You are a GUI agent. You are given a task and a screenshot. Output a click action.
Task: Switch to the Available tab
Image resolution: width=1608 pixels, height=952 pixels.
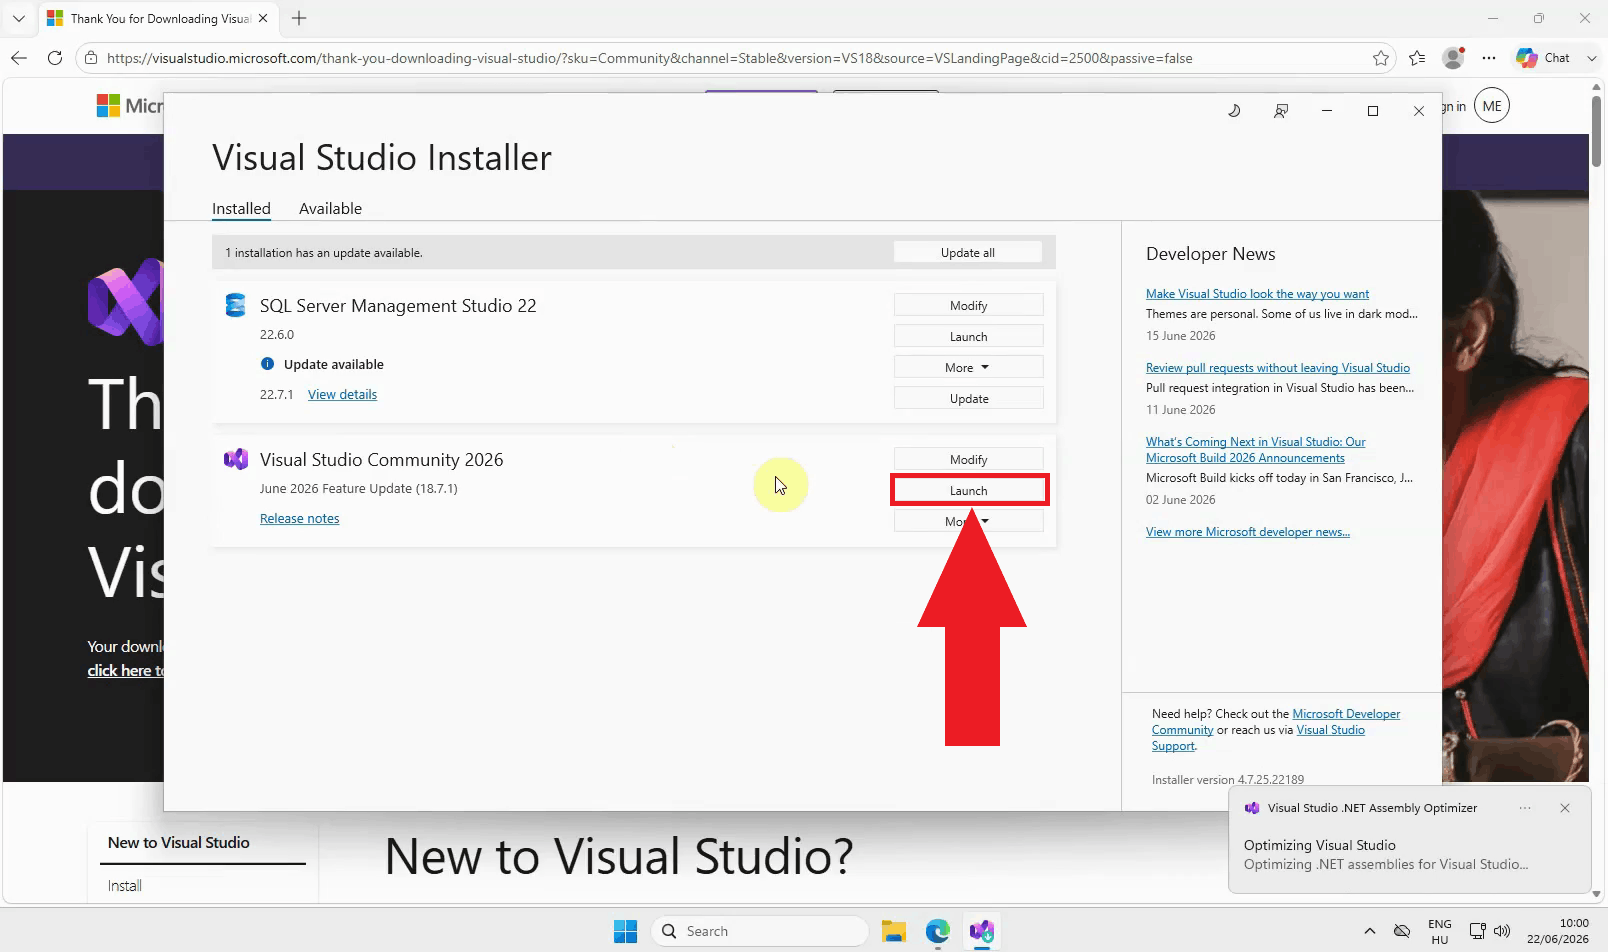[x=330, y=208]
